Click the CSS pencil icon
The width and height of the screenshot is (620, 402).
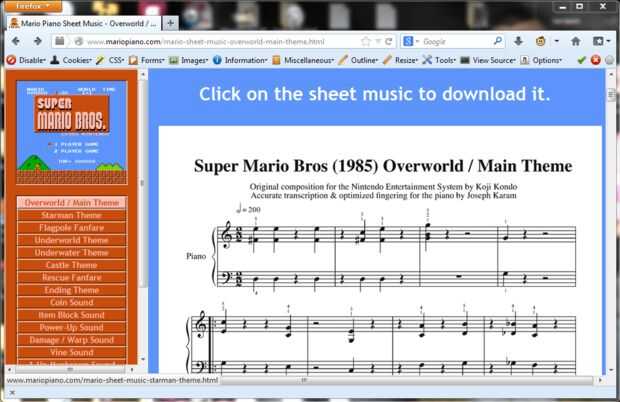click(100, 60)
